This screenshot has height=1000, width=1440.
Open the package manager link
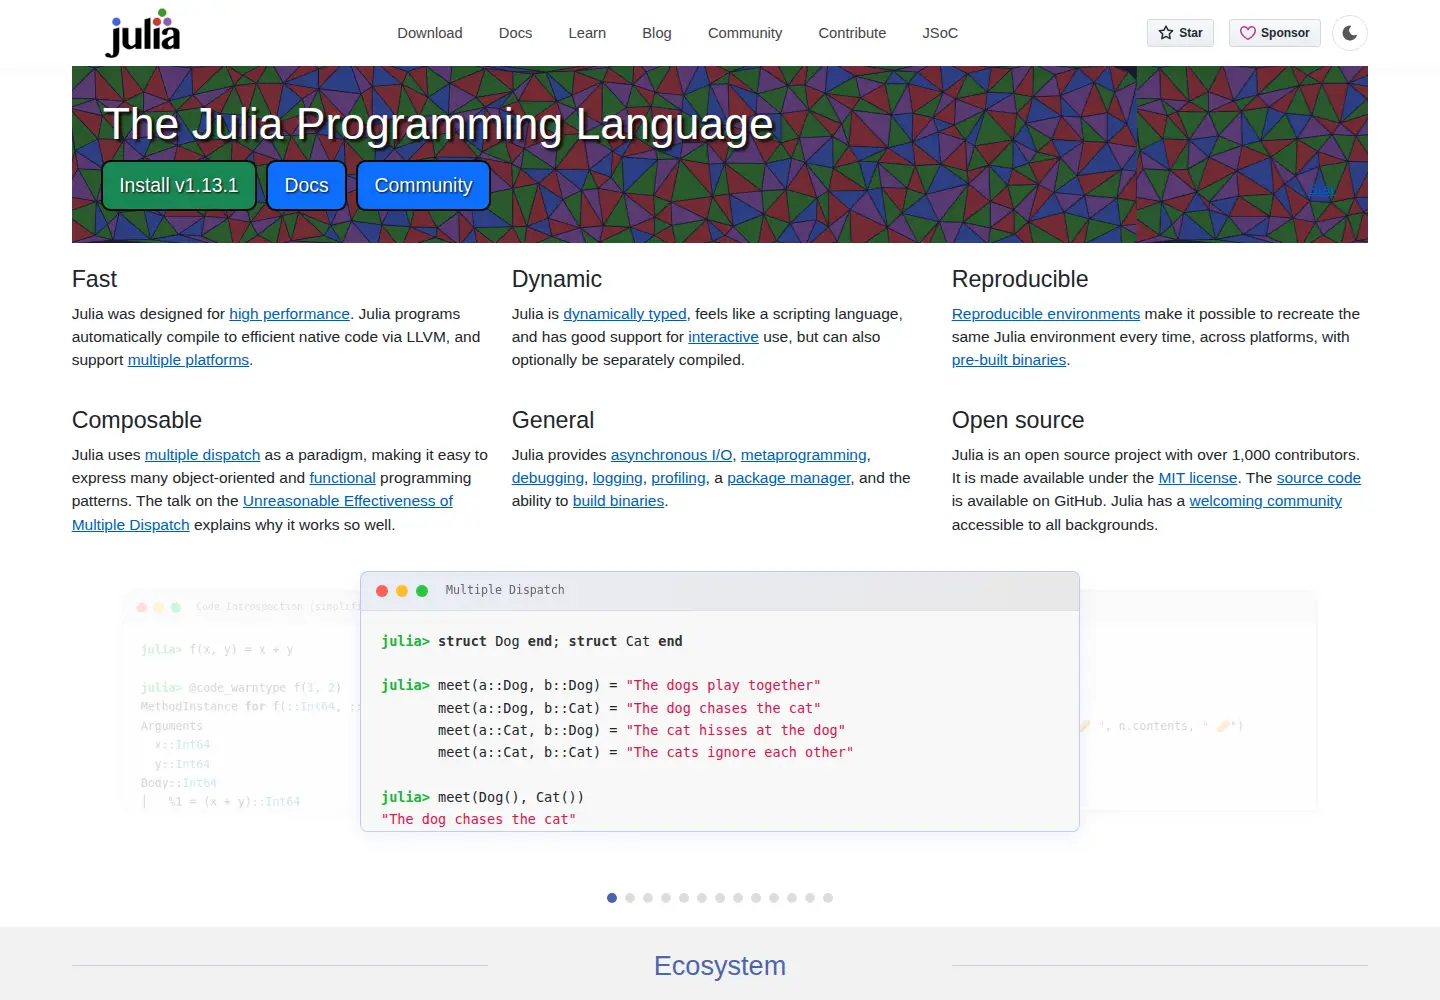click(789, 478)
